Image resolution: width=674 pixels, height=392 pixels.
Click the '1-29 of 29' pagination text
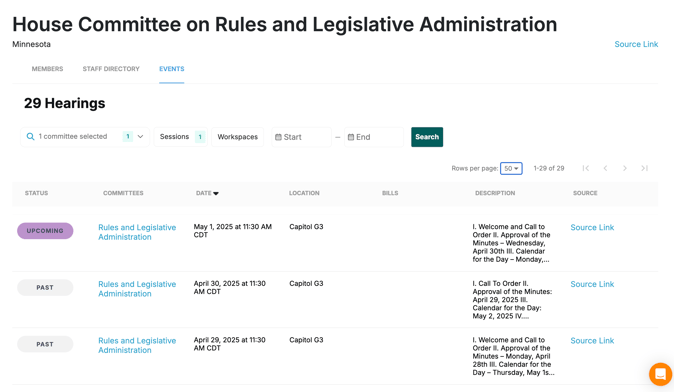point(548,168)
